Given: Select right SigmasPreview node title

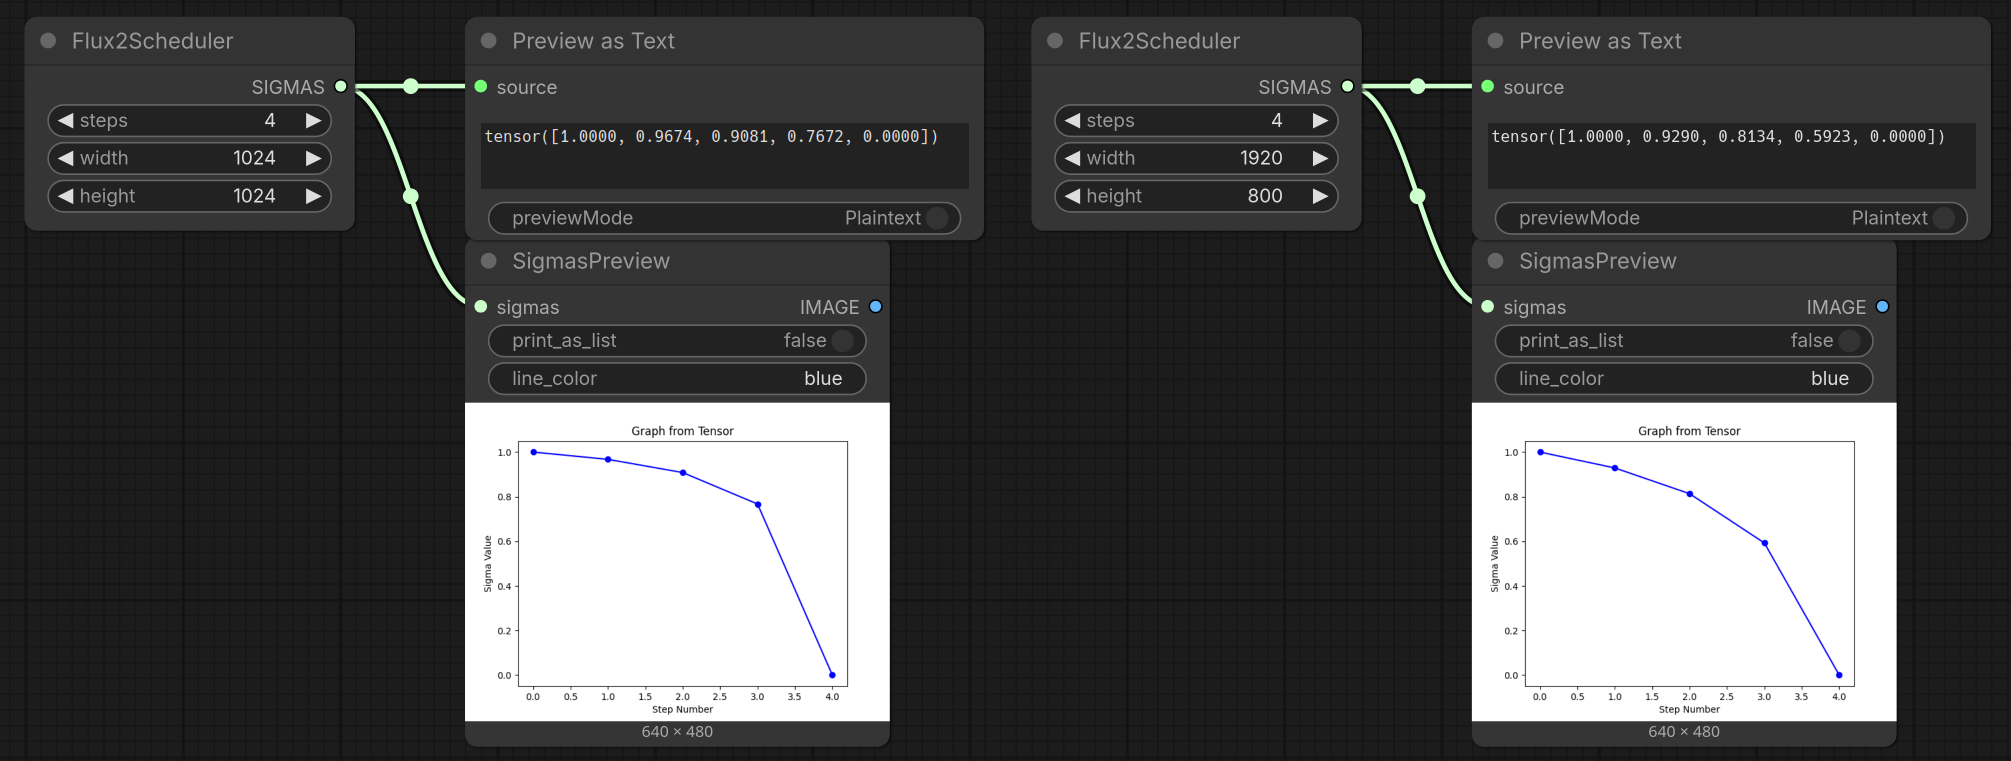Looking at the screenshot, I should pyautogui.click(x=1598, y=261).
